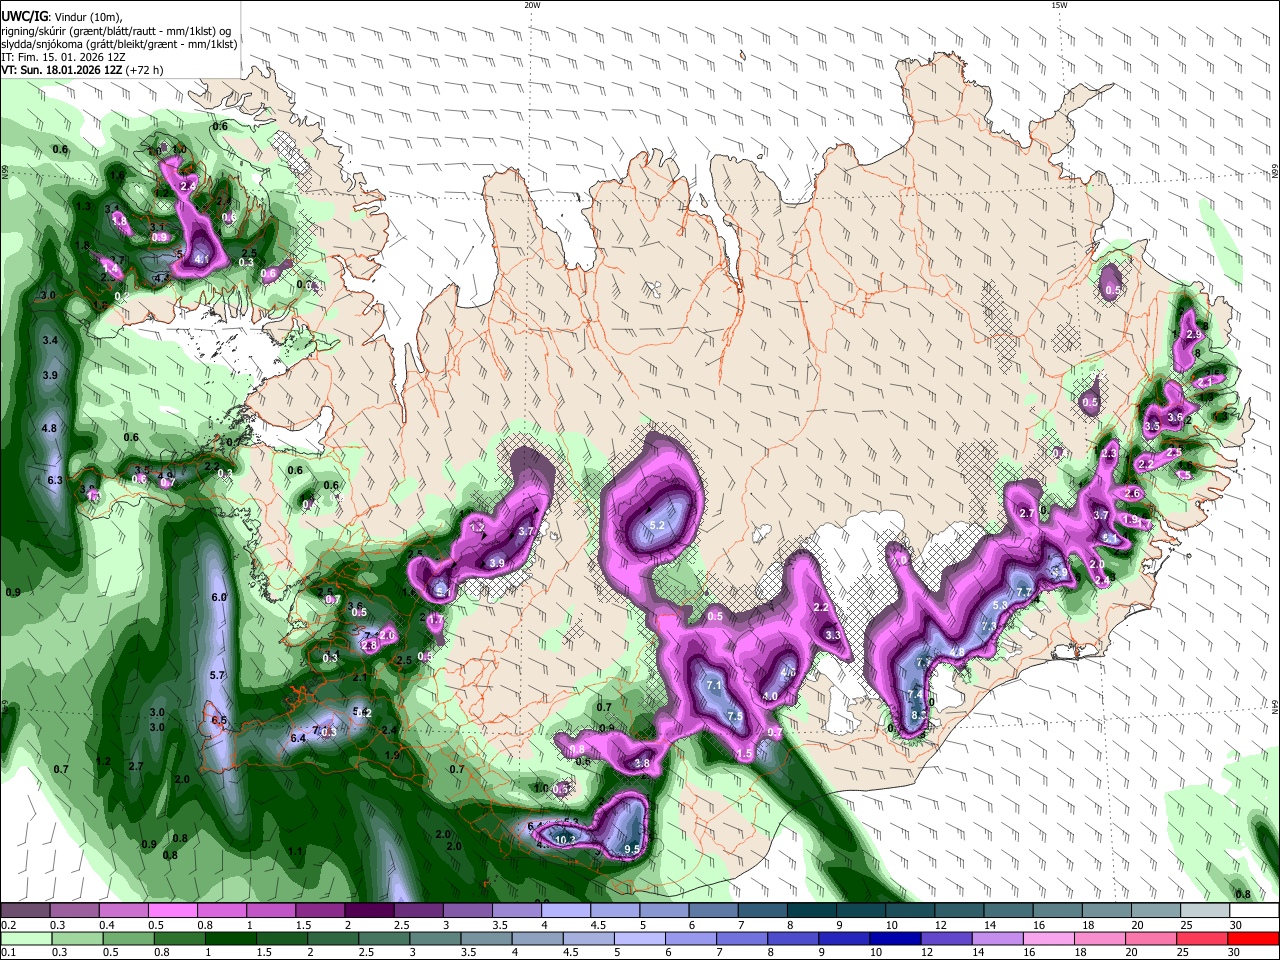Click the 6.4 rain value in the southwest

click(297, 738)
